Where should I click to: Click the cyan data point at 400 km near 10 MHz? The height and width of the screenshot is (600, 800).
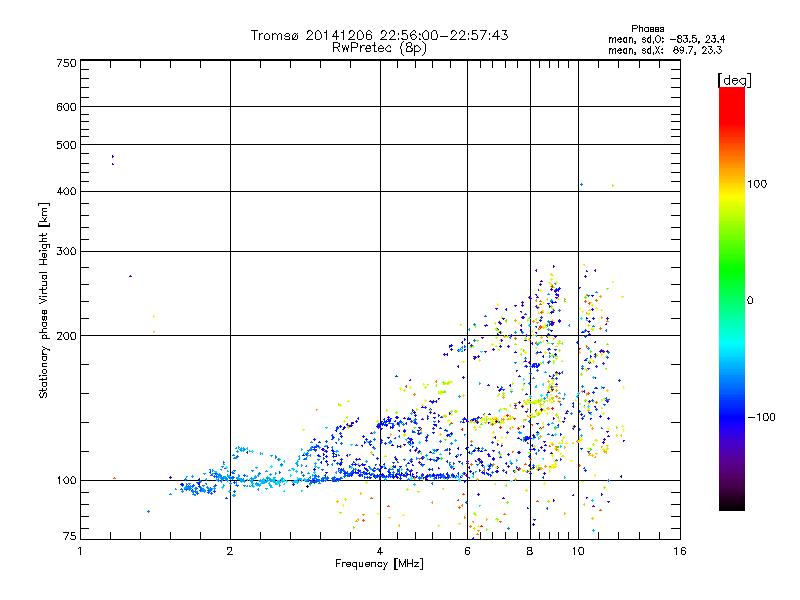point(582,185)
